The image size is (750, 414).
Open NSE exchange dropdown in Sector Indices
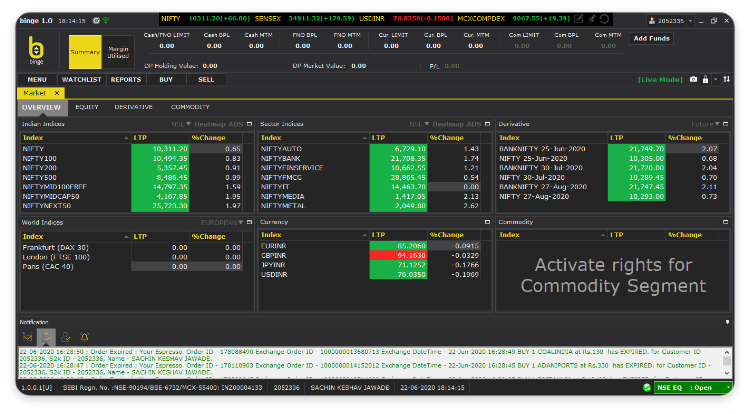coord(419,124)
